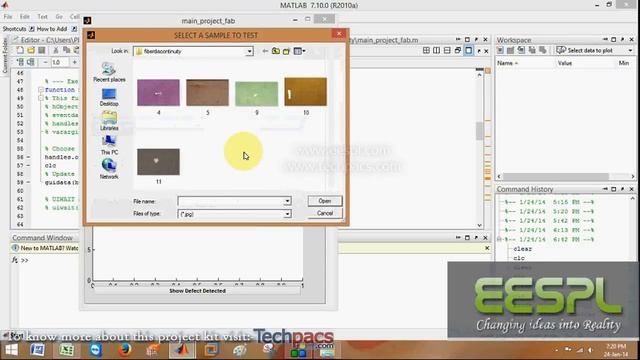This screenshot has width=640, height=360.
Task: Select 'clc' in Command History
Action: tap(519, 258)
